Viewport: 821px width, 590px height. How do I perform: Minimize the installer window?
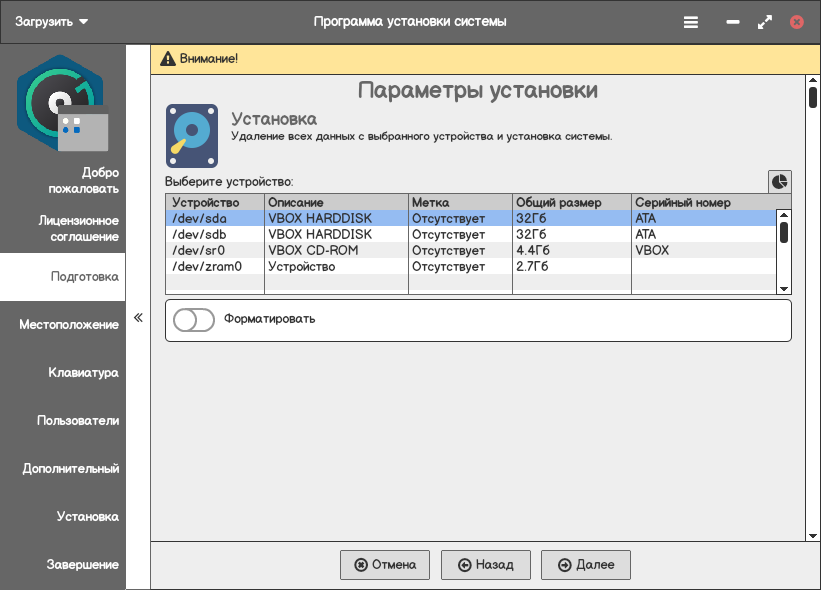pos(733,22)
